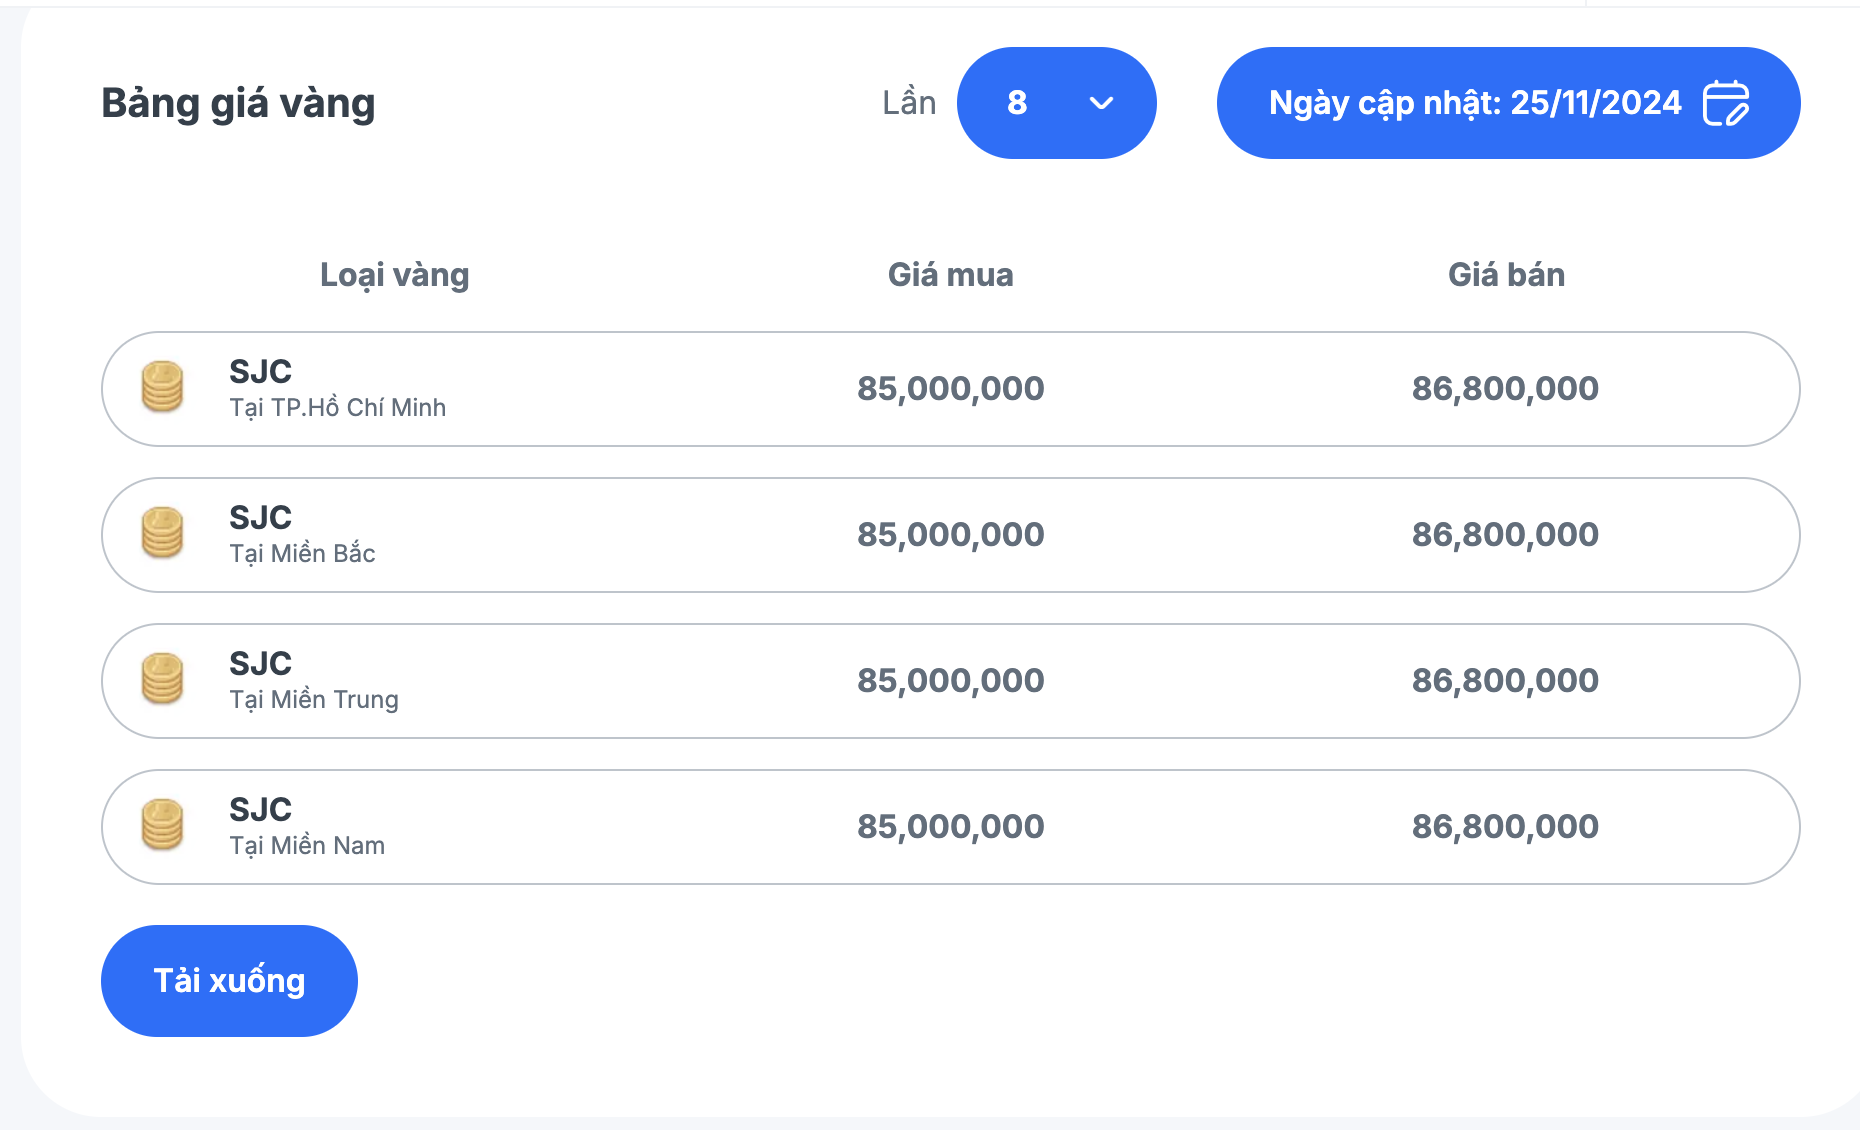Viewport: 1860px width, 1130px height.
Task: Click the Giá mua column header
Action: click(x=950, y=275)
